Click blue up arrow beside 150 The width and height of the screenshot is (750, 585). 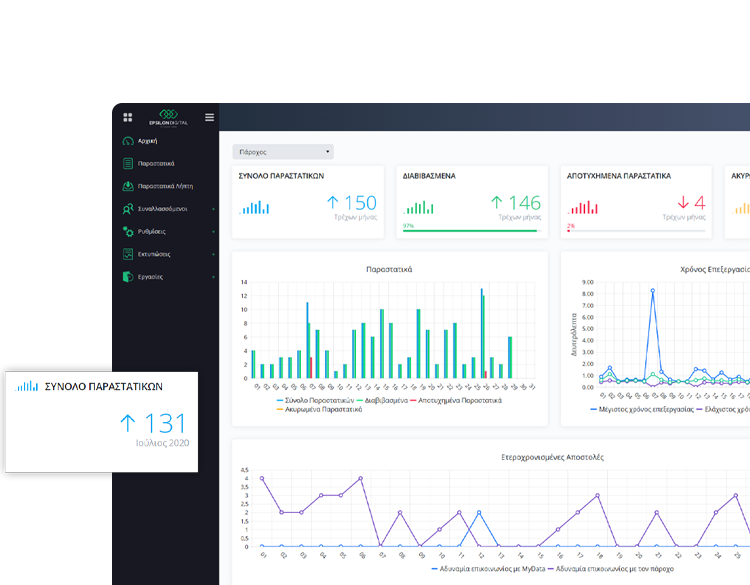[333, 202]
